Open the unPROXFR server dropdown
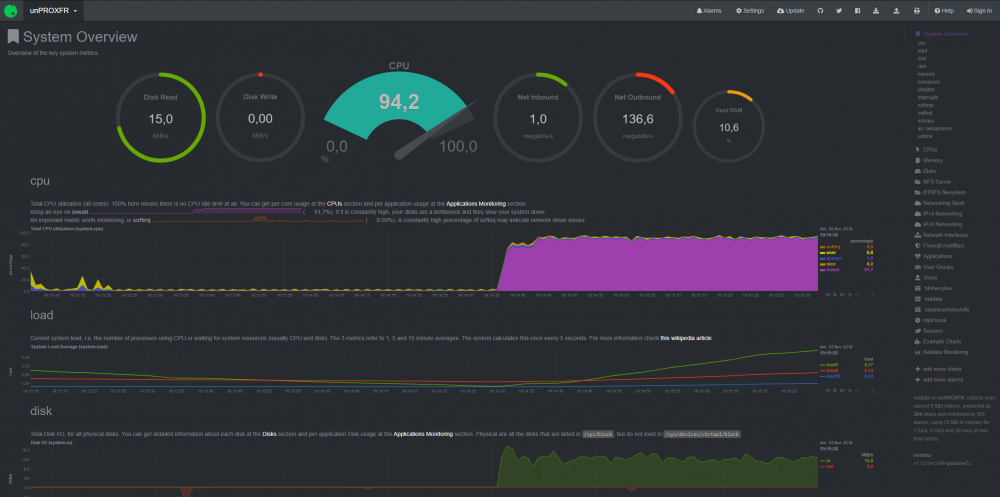 pos(54,11)
